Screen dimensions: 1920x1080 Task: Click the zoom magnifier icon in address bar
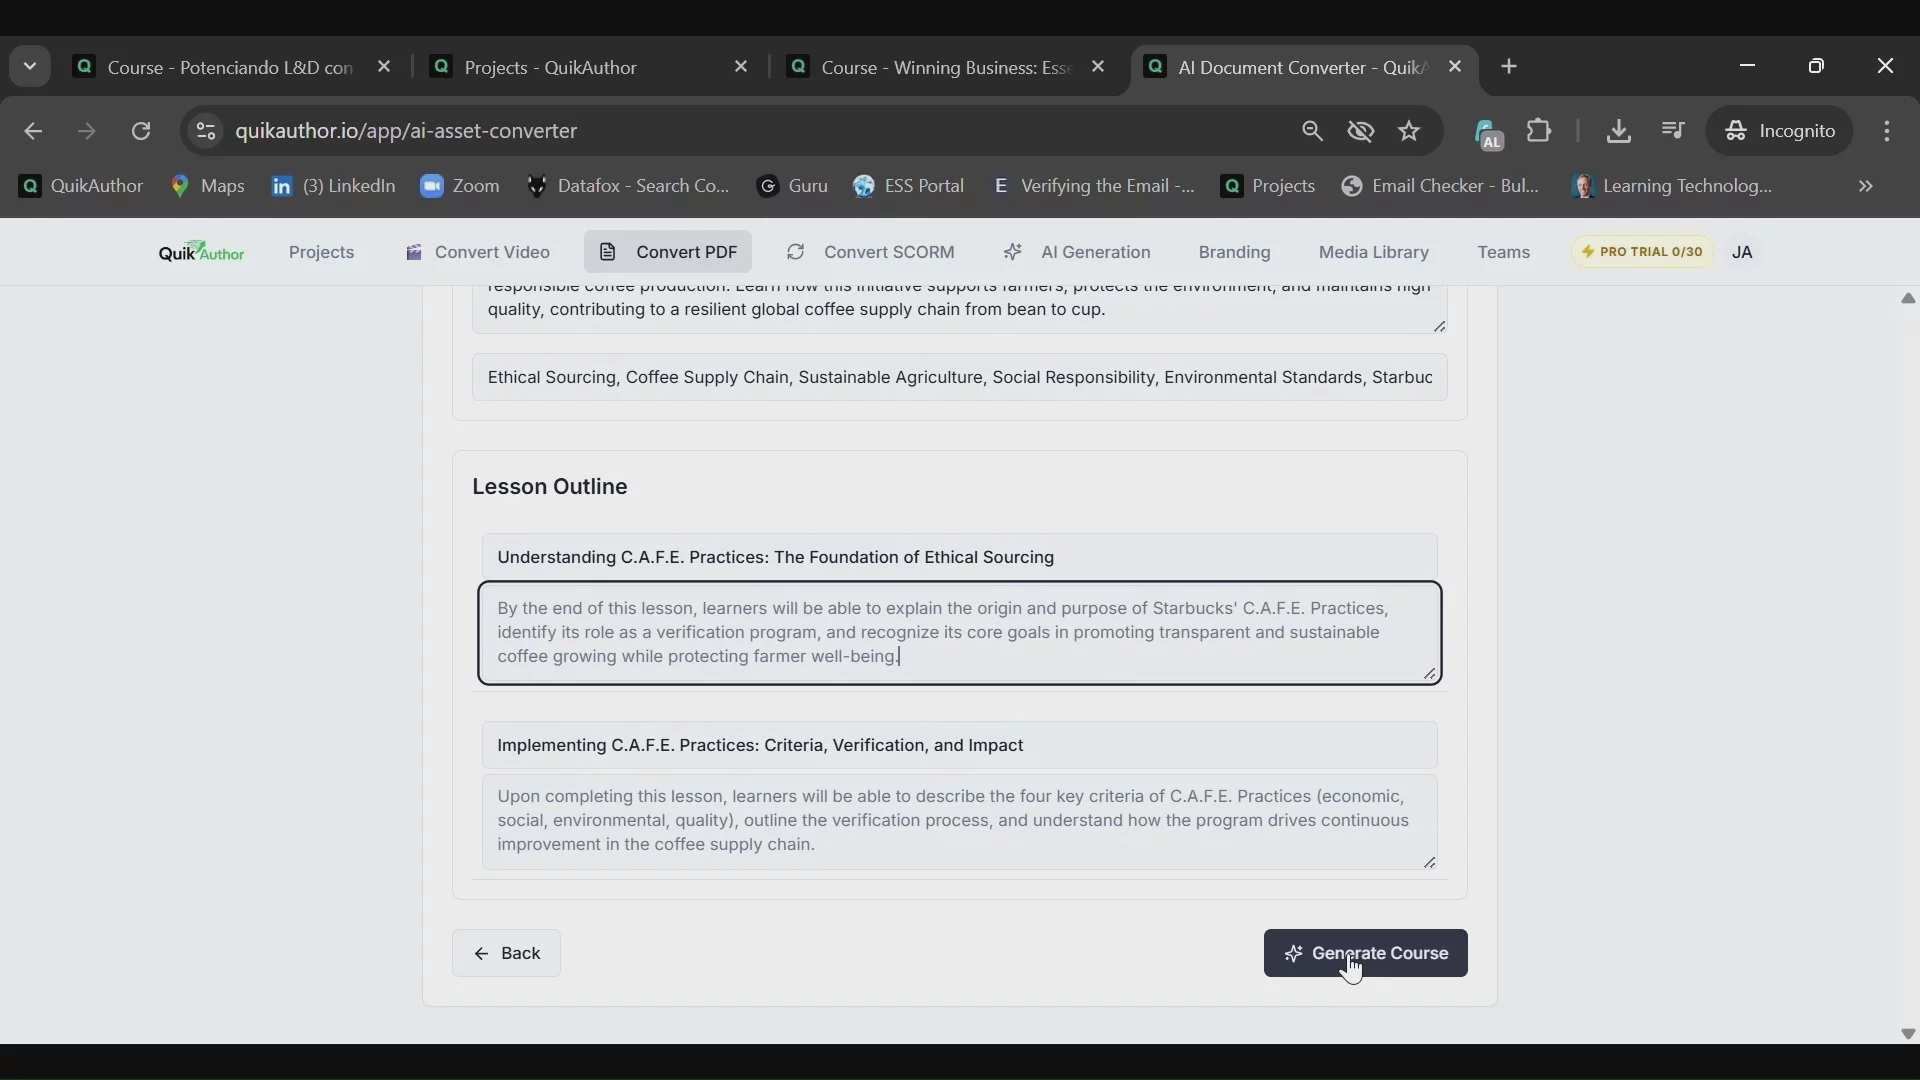click(1313, 132)
